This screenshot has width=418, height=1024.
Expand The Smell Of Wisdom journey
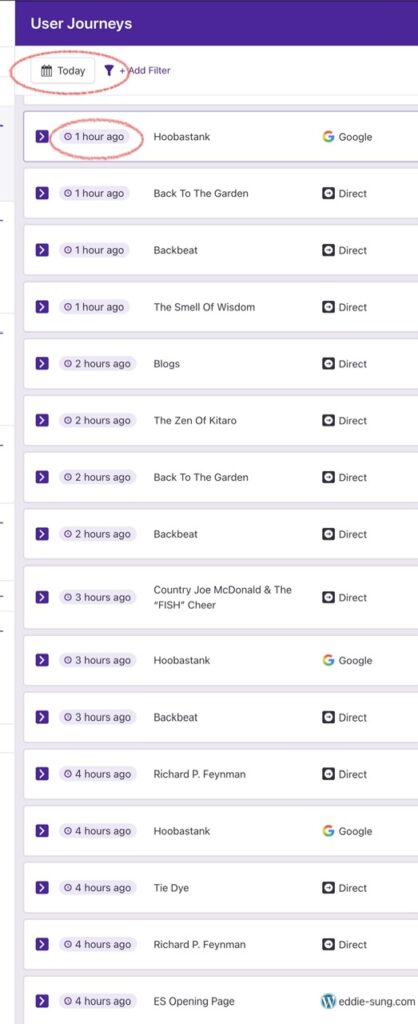click(42, 307)
